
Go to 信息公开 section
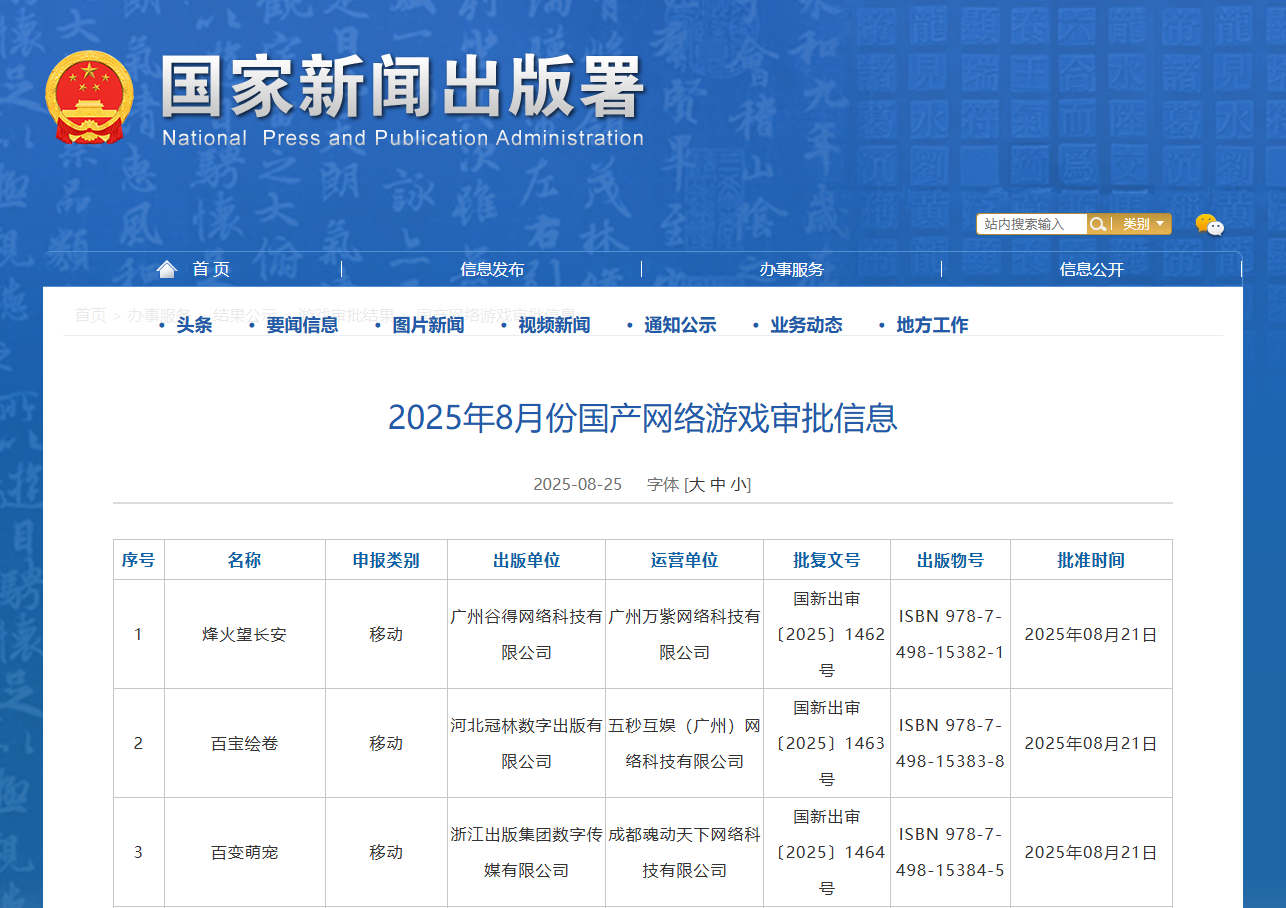(1091, 269)
